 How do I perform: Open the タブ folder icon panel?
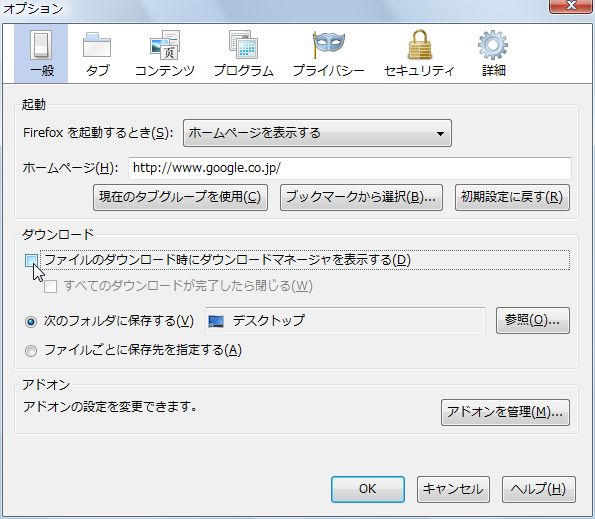(x=97, y=54)
